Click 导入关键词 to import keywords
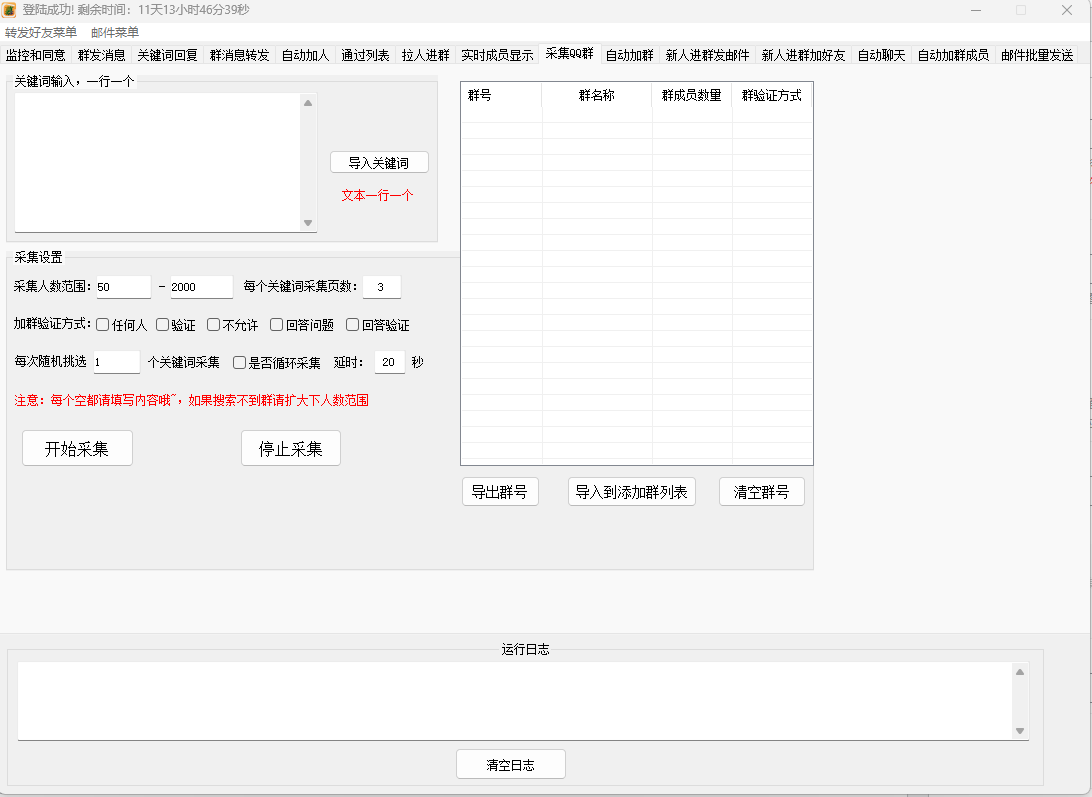The width and height of the screenshot is (1092, 797). (x=379, y=161)
